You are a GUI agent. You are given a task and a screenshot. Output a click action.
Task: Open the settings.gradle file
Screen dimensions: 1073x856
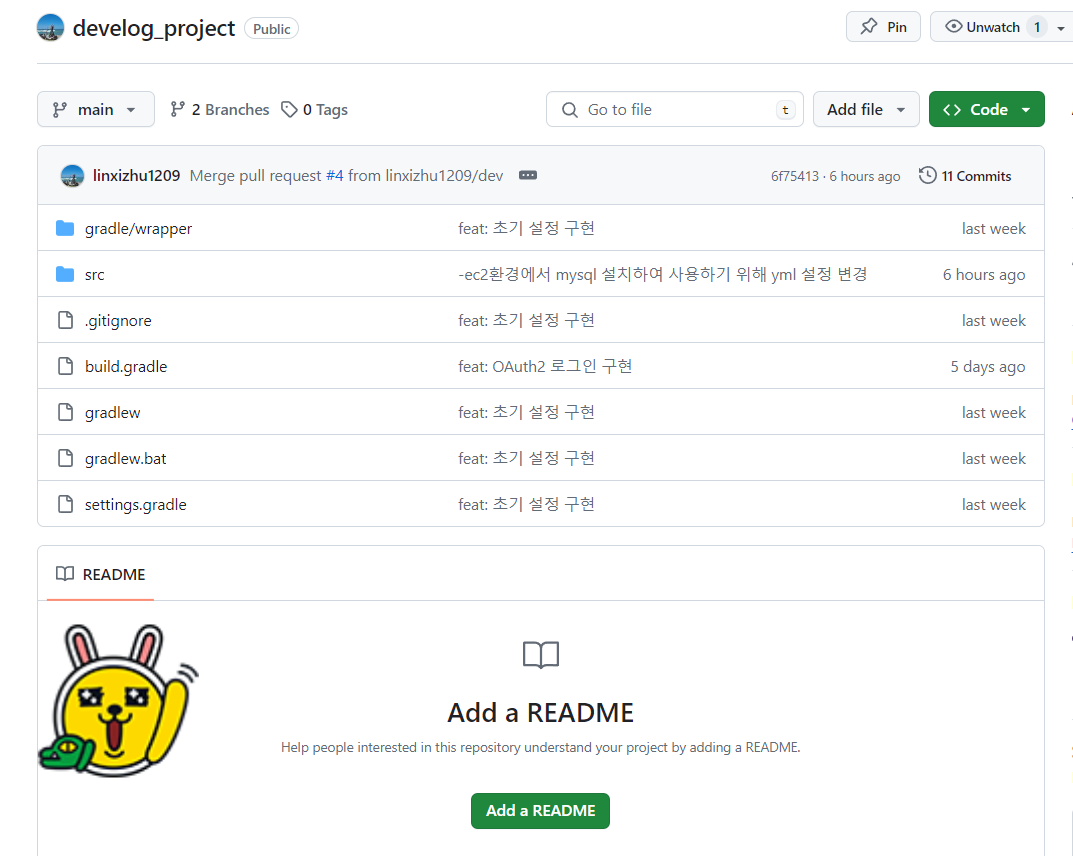pyautogui.click(x=135, y=504)
